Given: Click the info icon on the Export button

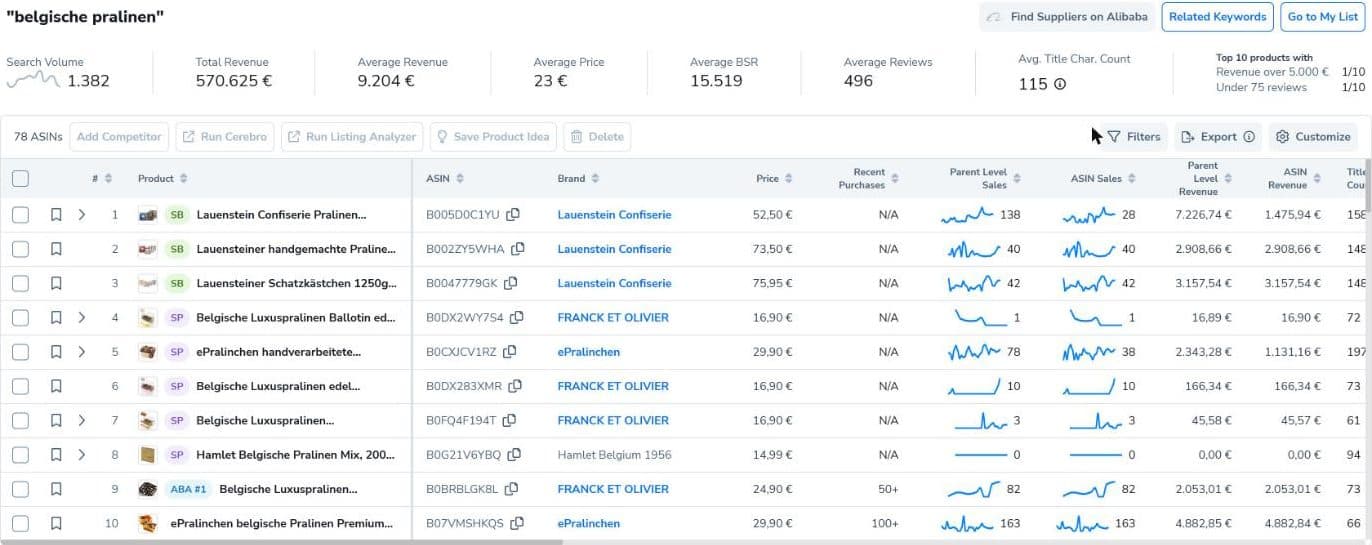Looking at the screenshot, I should click(x=1249, y=137).
